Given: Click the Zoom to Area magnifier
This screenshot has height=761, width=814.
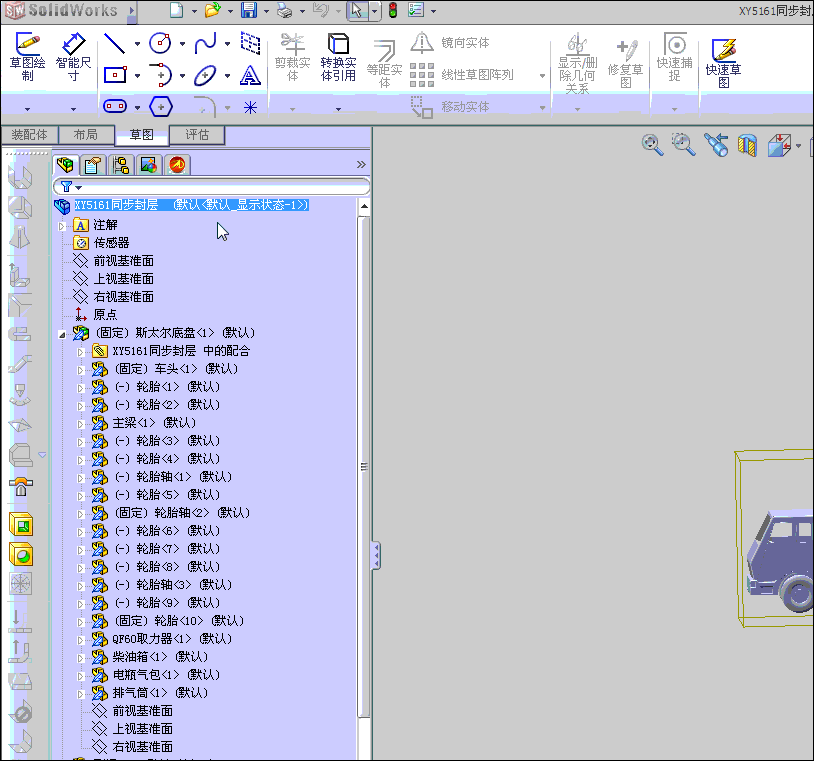Looking at the screenshot, I should (x=683, y=144).
